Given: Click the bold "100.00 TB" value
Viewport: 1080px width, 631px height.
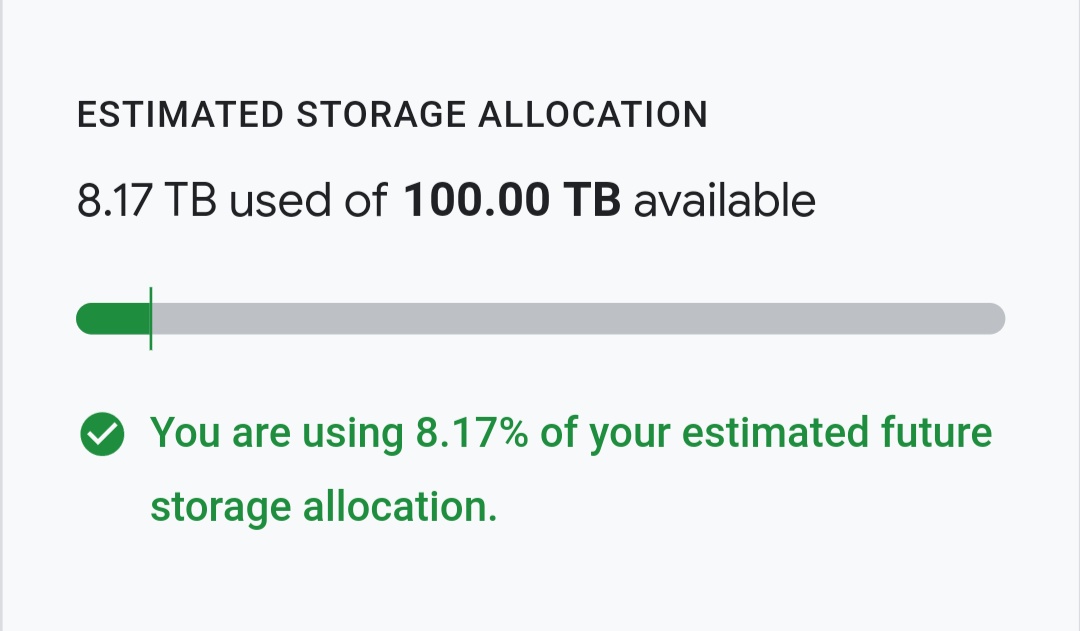Looking at the screenshot, I should tap(512, 201).
